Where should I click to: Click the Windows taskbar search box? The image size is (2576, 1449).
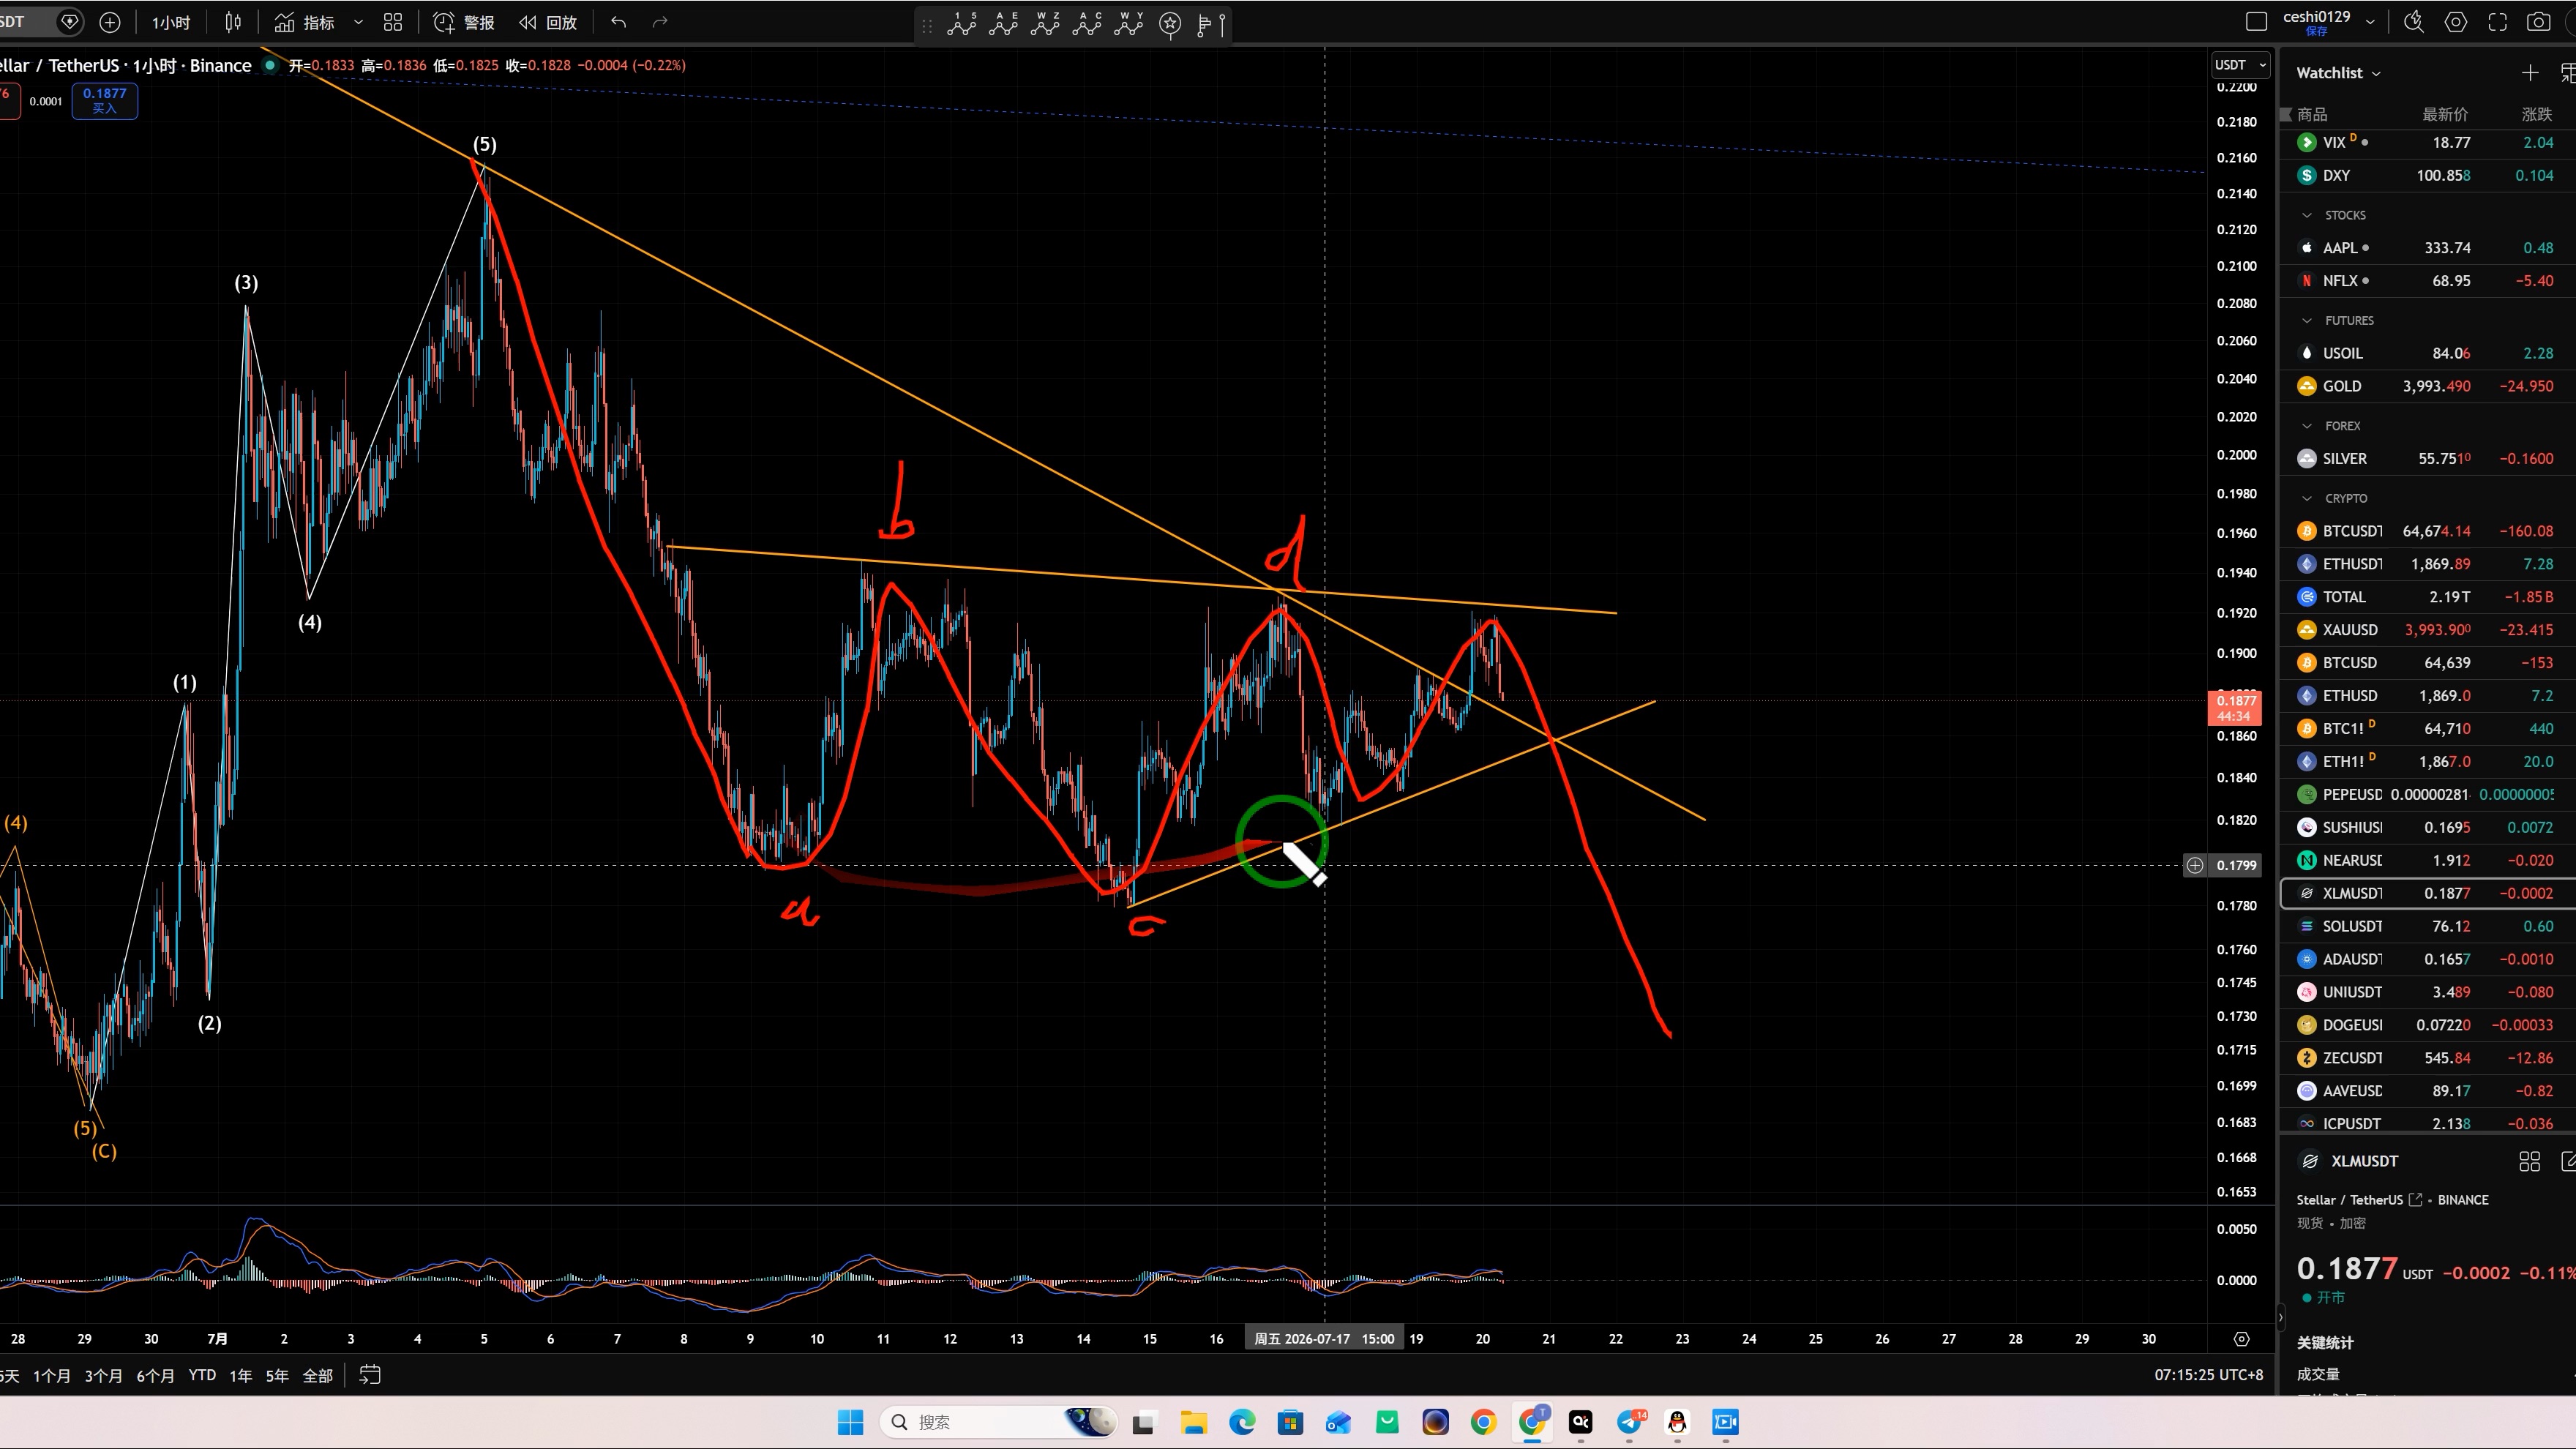pyautogui.click(x=999, y=1422)
